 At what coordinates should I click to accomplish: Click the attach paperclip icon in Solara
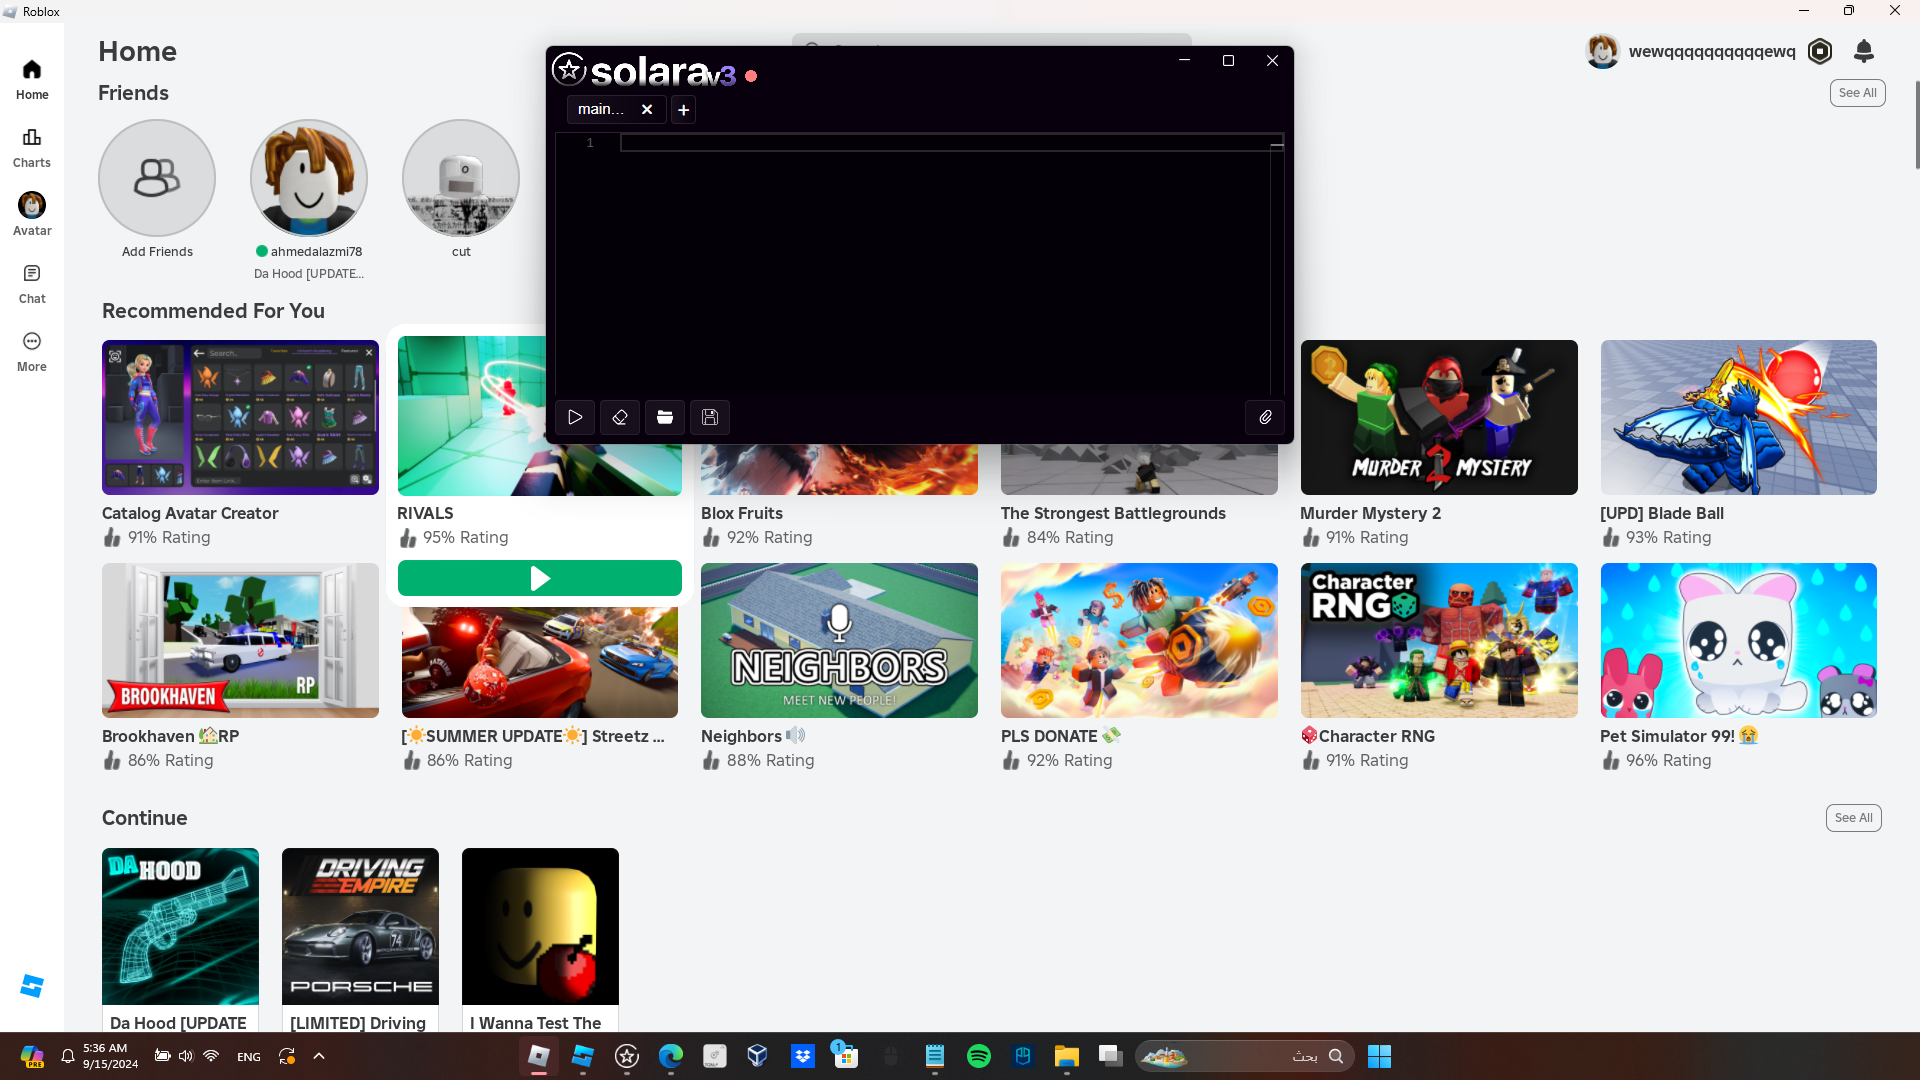point(1265,417)
